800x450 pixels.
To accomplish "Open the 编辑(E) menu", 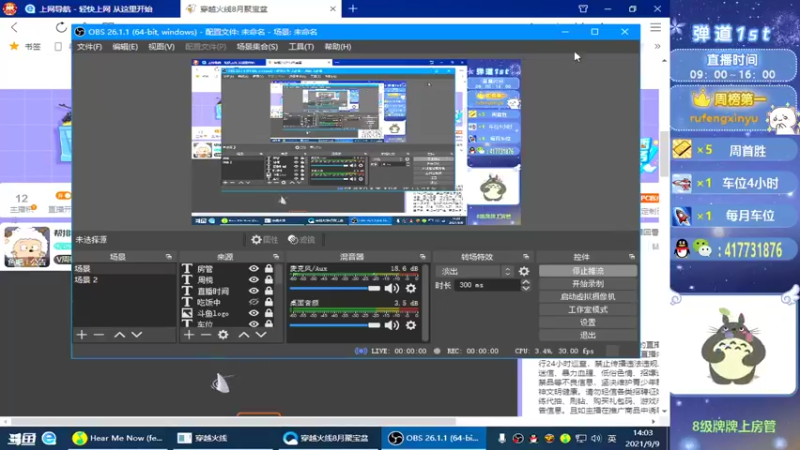I will point(125,46).
